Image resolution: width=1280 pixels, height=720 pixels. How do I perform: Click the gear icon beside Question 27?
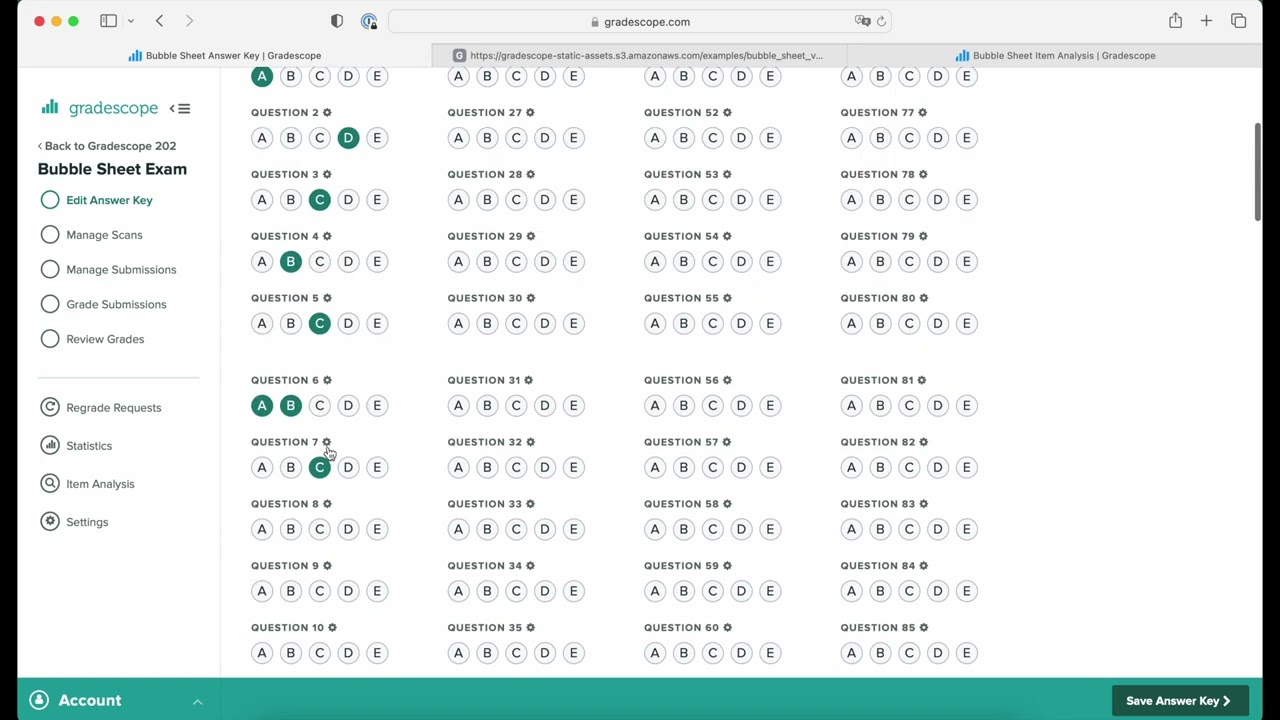coord(530,113)
